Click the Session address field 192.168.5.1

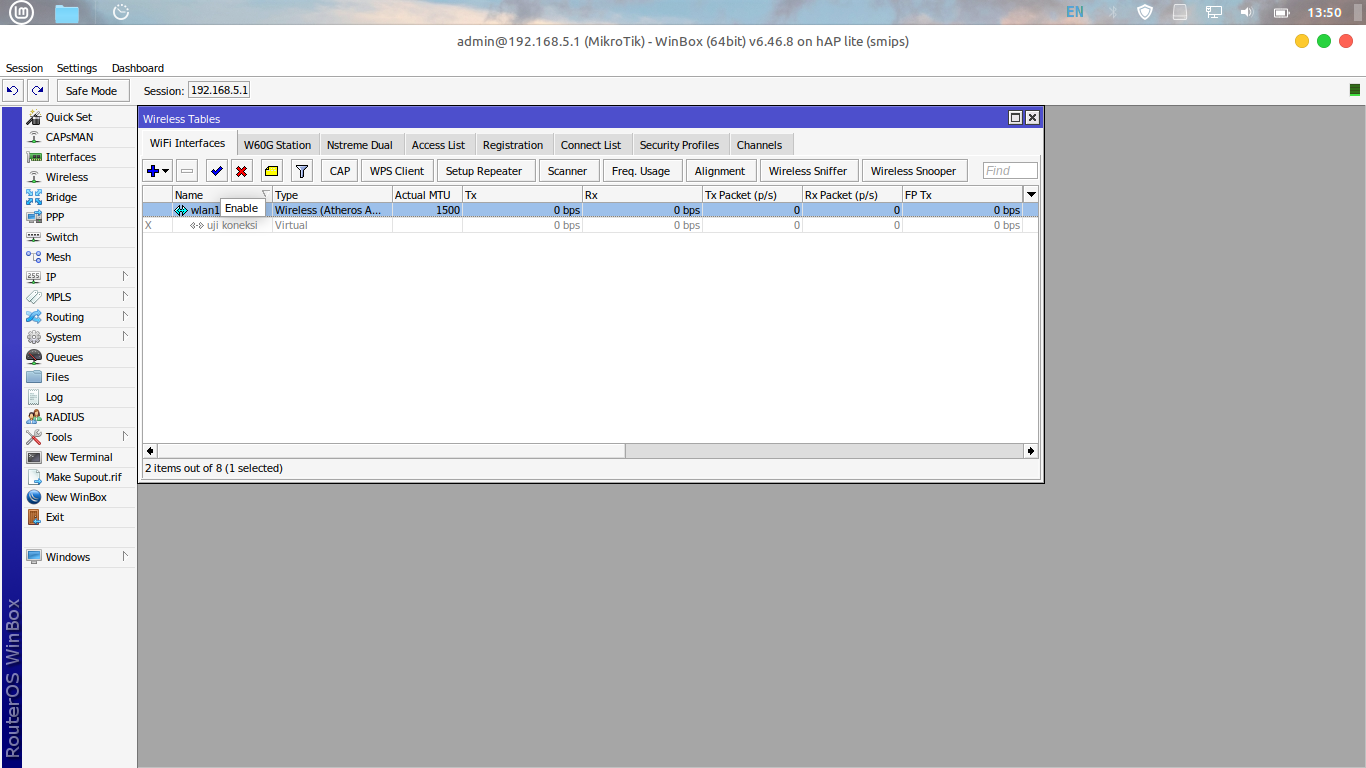coord(219,90)
